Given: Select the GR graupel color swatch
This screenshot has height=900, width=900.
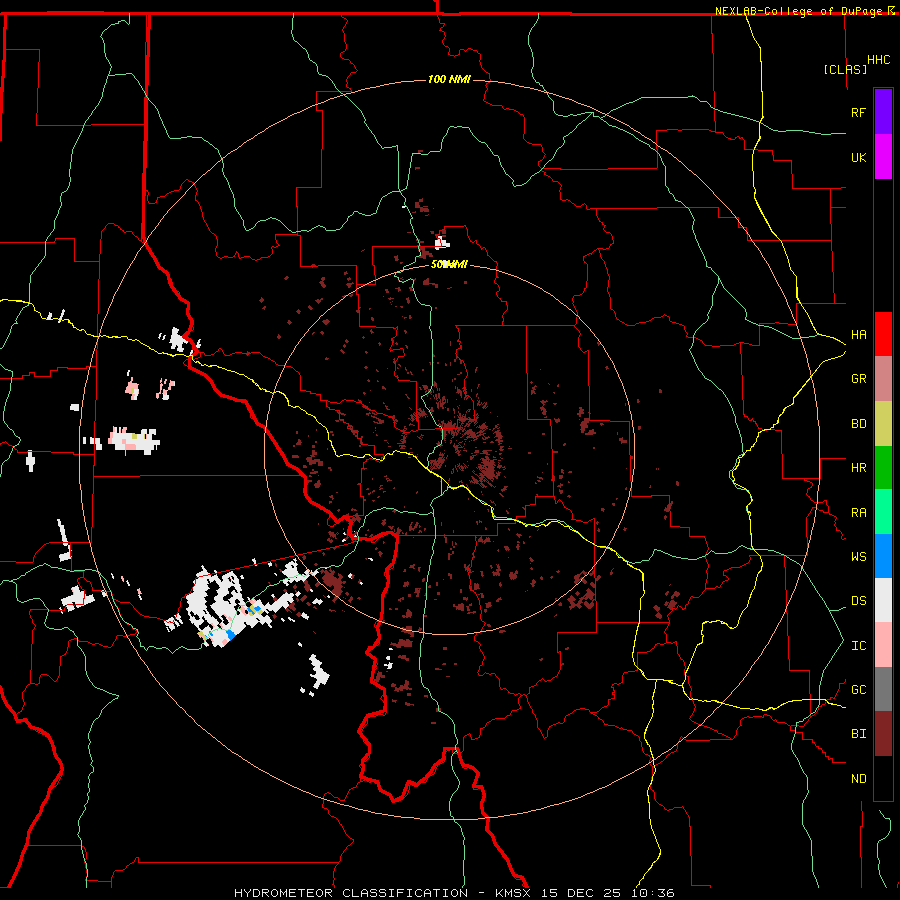Looking at the screenshot, I should [883, 379].
